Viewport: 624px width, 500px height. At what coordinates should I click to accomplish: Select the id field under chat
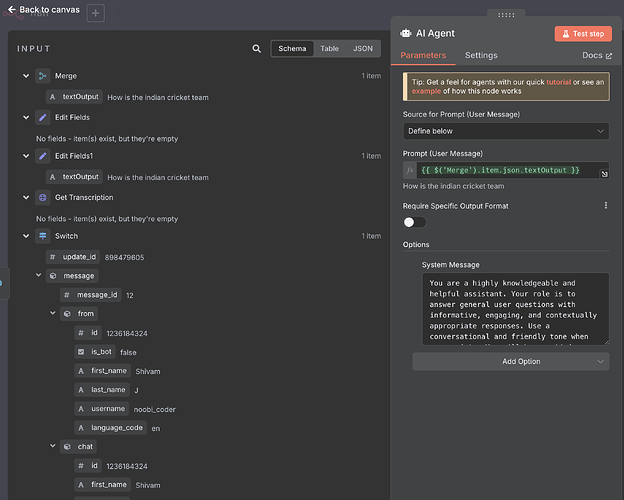(x=88, y=466)
